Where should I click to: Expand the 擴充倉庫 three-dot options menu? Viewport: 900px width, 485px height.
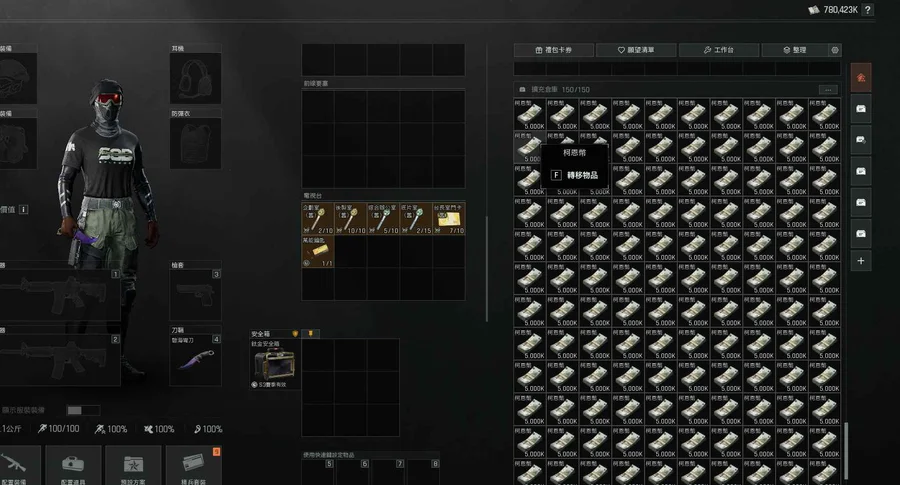827,90
